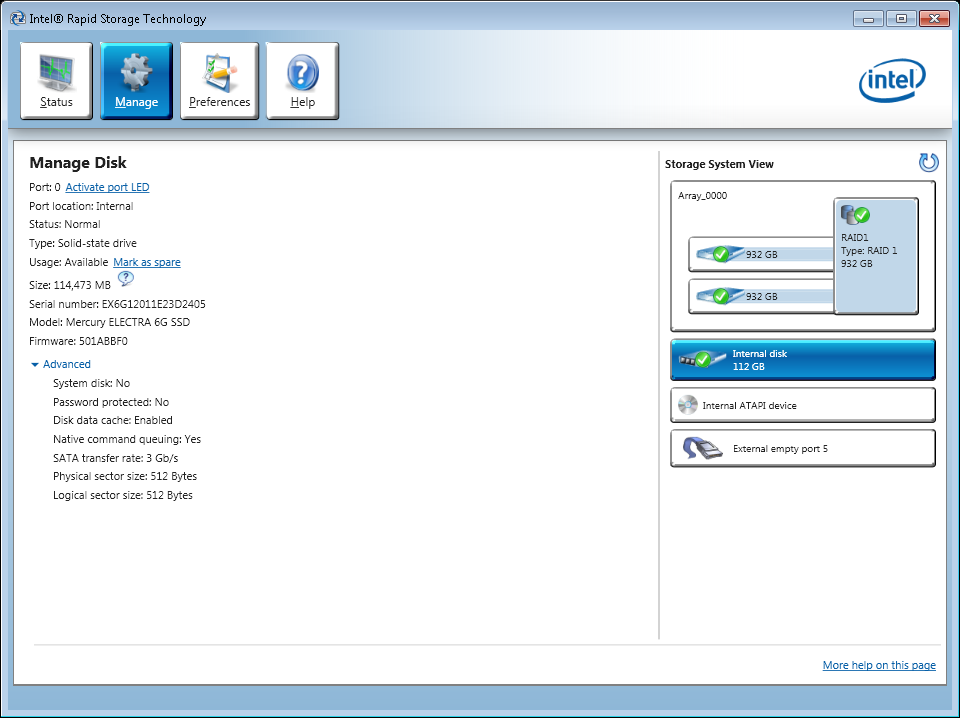Select the second 932 GB disk
This screenshot has width=960, height=718.
coord(760,295)
